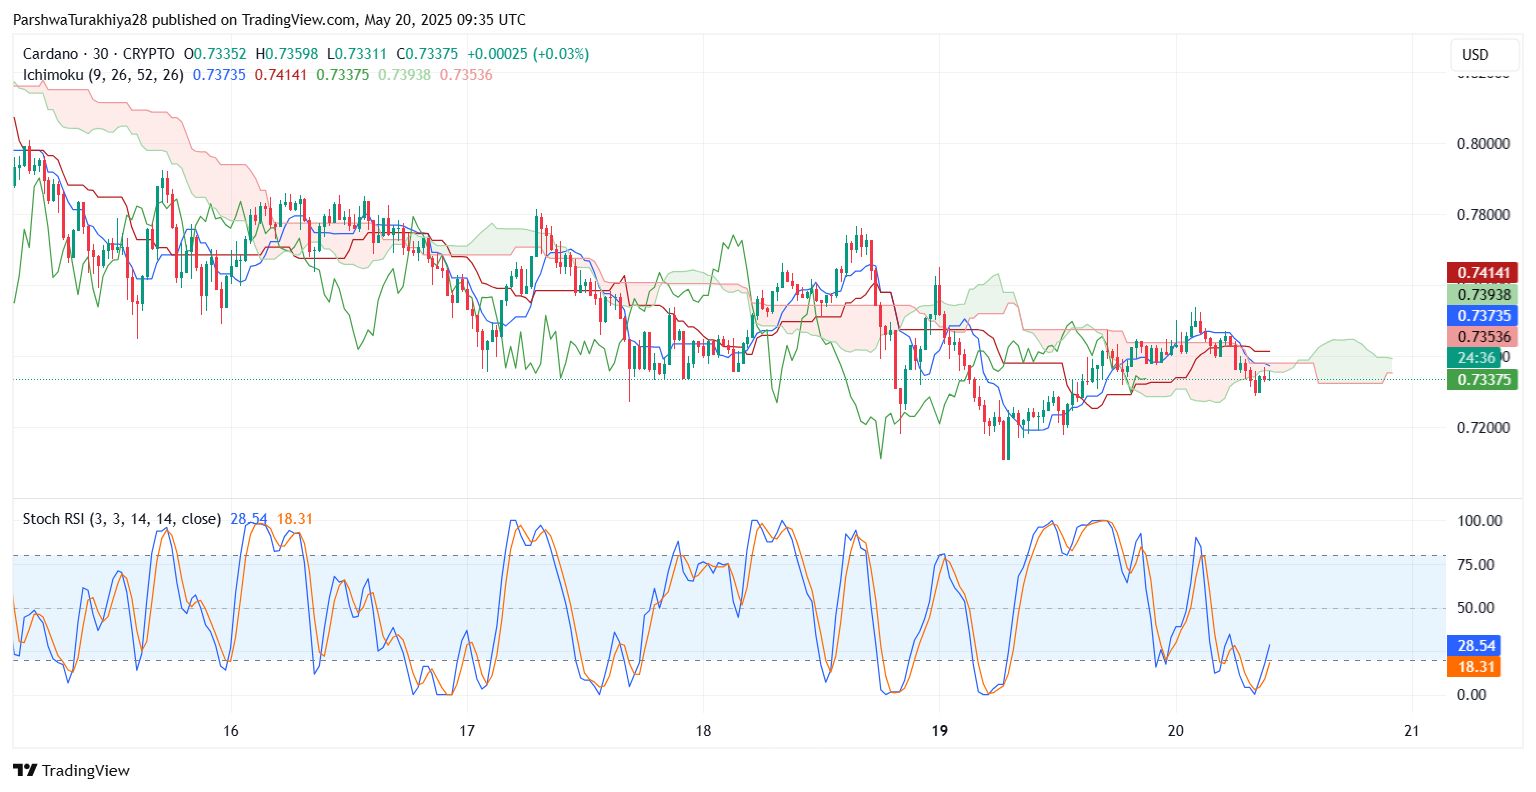Click the orange 18.31 Stoch RSI axis label
Image resolution: width=1536 pixels, height=792 pixels.
(x=1473, y=667)
